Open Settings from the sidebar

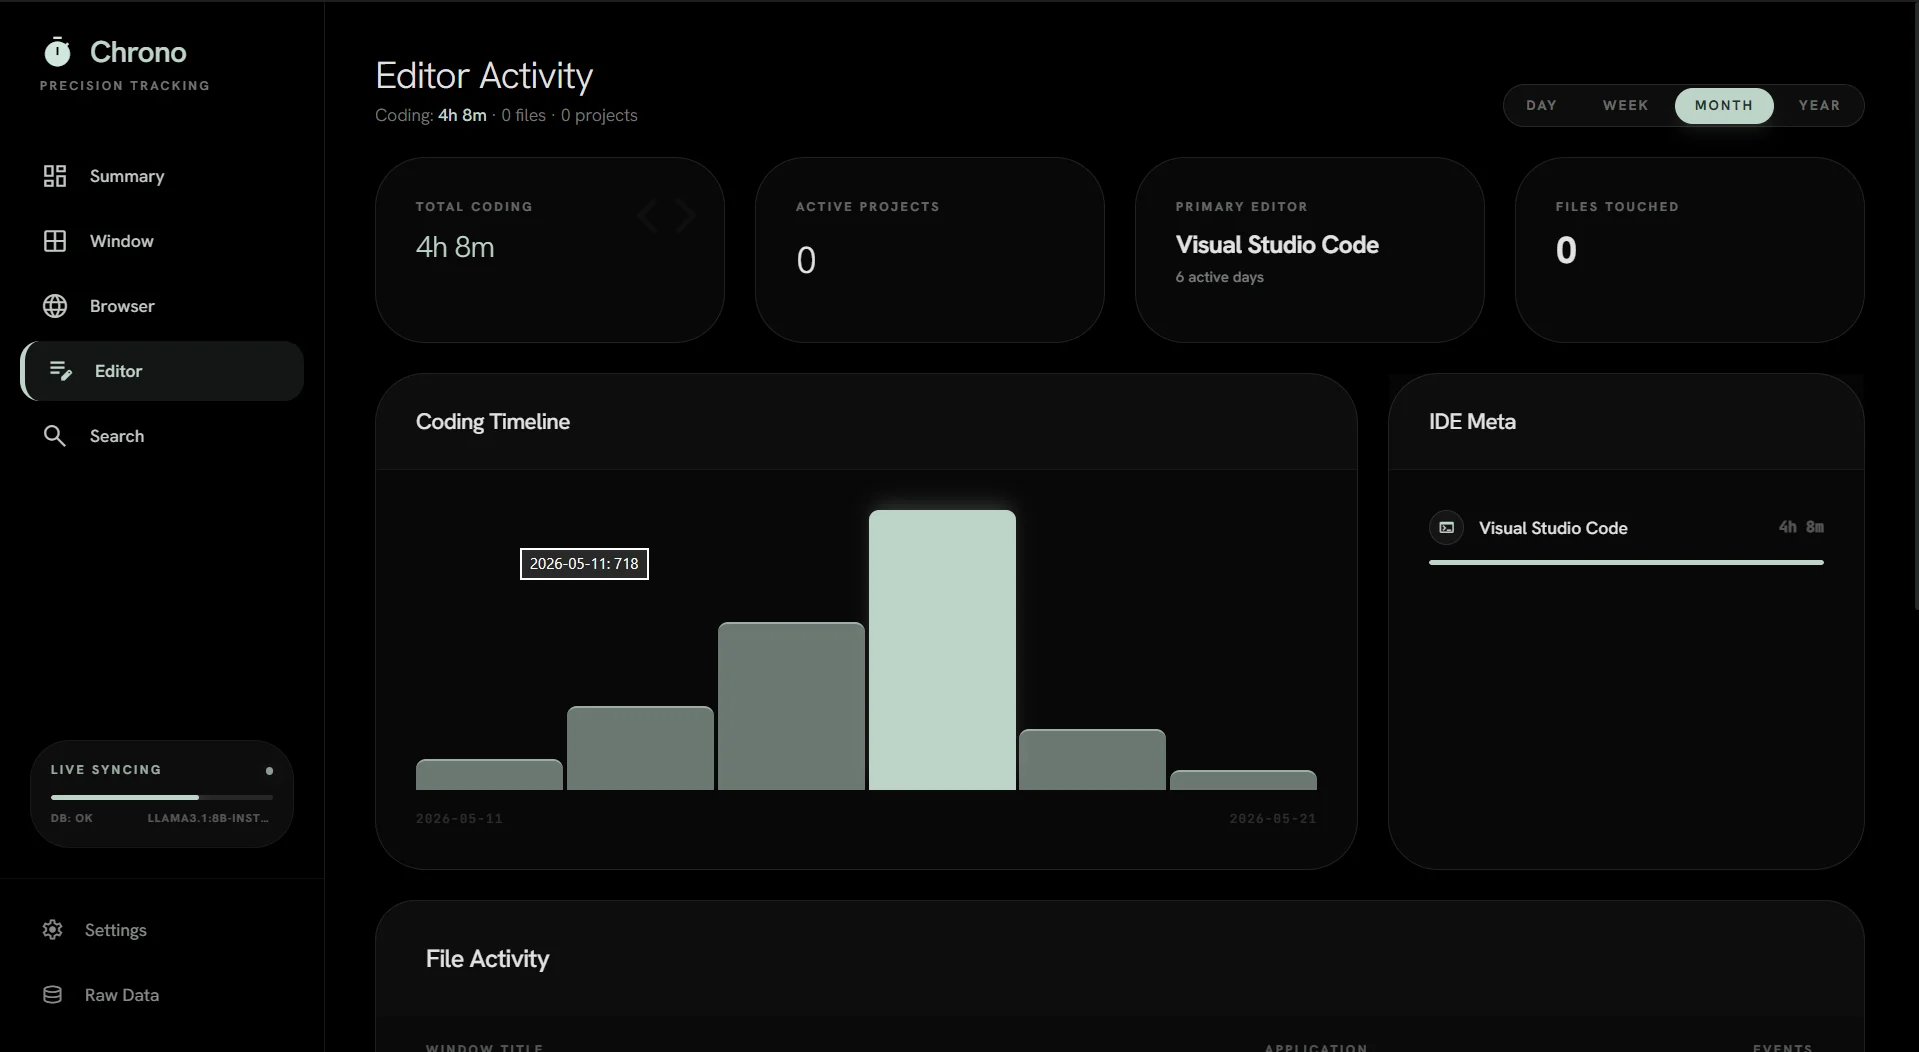[162, 930]
